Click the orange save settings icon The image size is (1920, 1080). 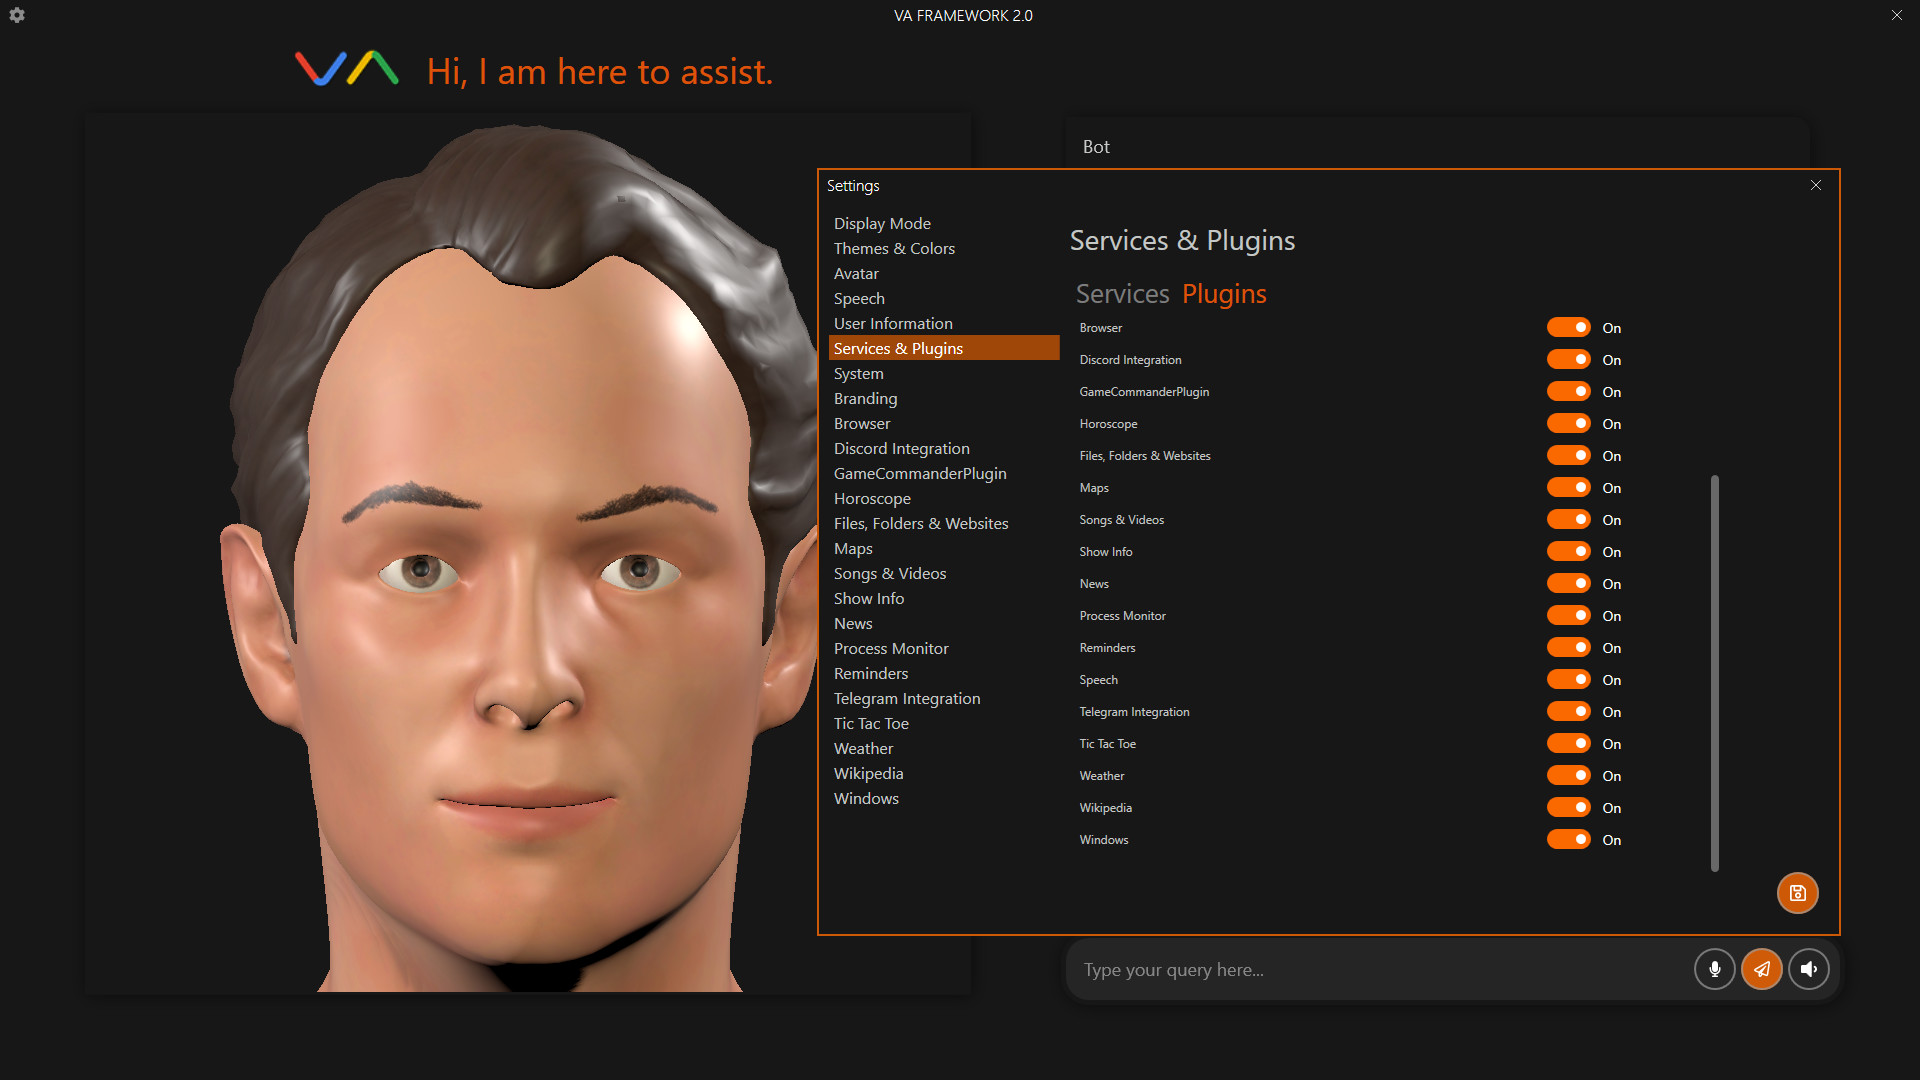tap(1797, 893)
